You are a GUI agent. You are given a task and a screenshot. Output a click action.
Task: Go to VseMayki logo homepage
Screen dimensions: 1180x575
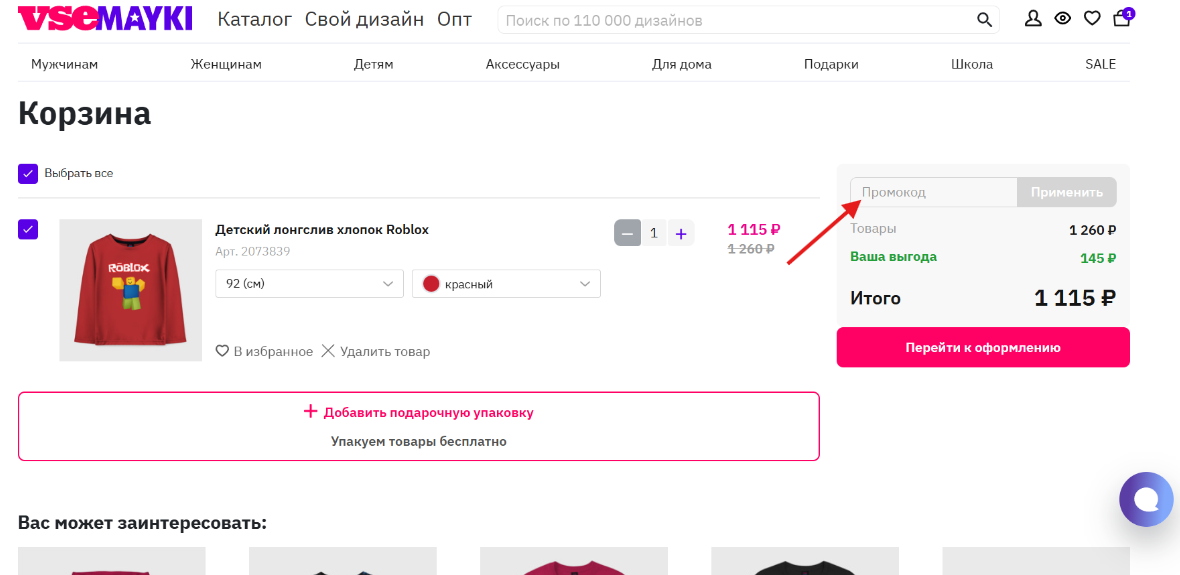(x=105, y=19)
